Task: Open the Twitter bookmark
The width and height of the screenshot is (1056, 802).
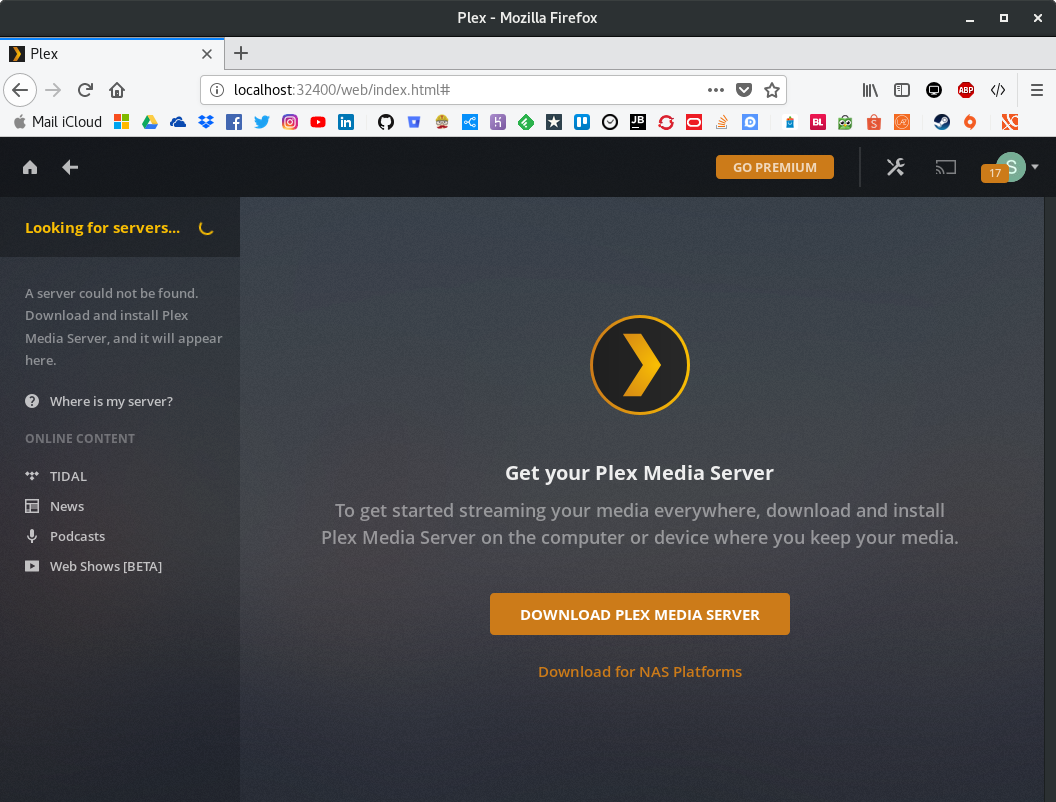Action: point(262,122)
